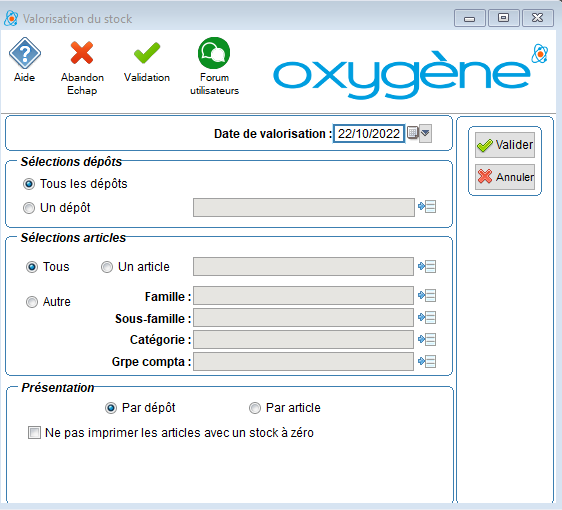
Task: Open lookup list icon for Famille
Action: (x=427, y=295)
